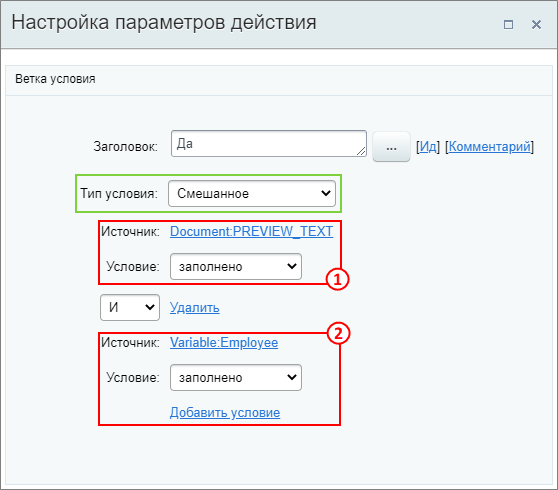Open the Document:PREVIEW_TEXT source link
Viewport: 558px width, 490px height.
tap(252, 231)
